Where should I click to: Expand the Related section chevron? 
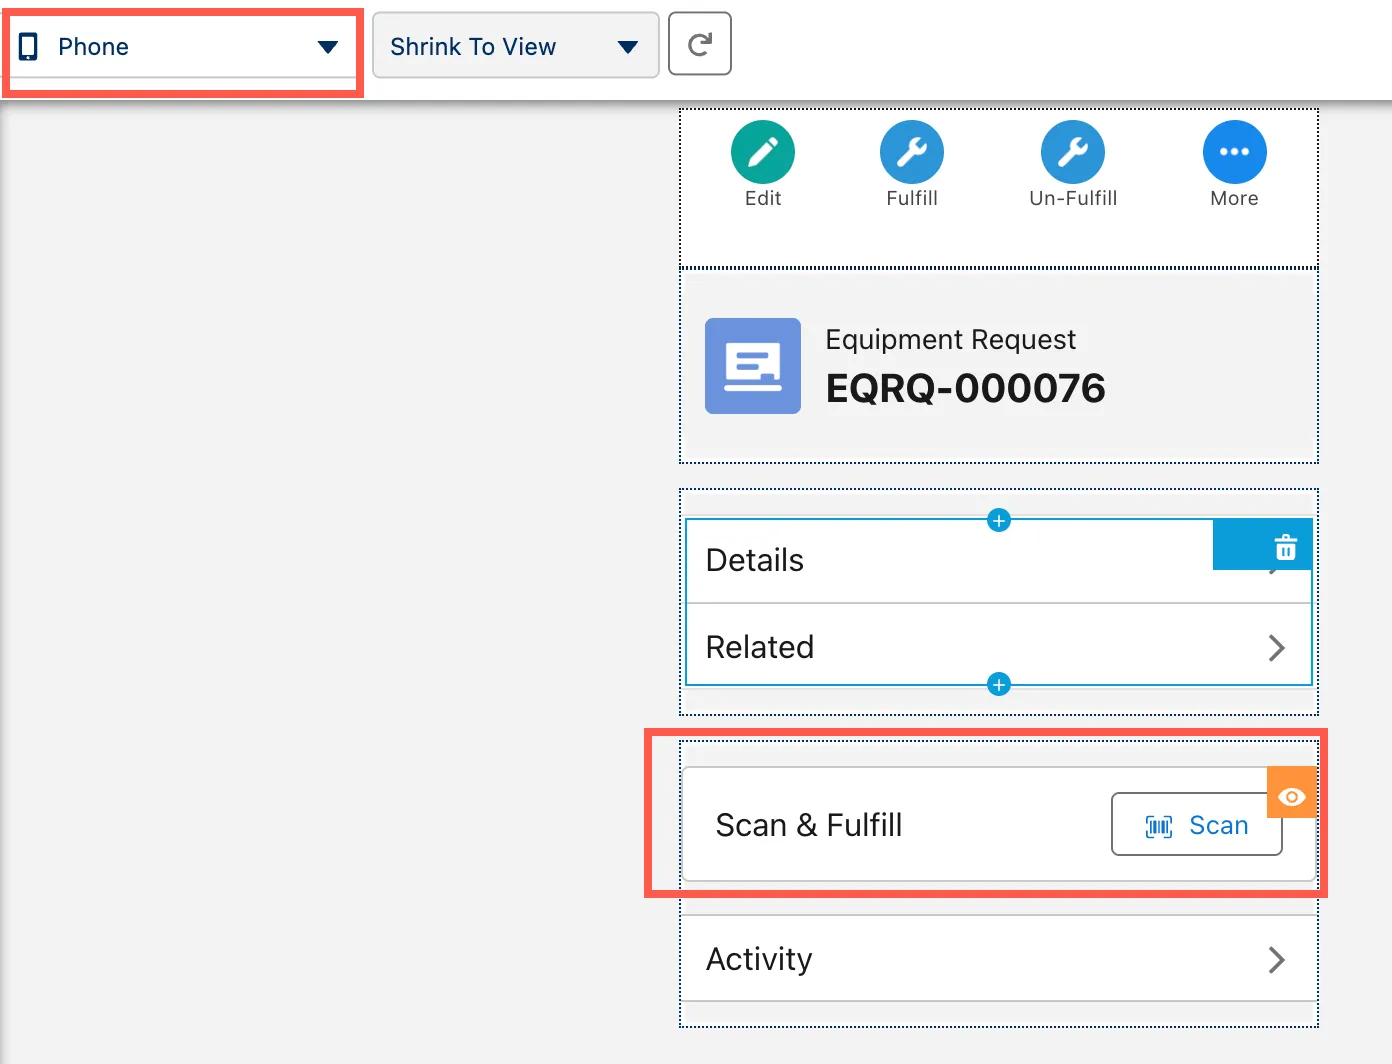(x=1276, y=648)
